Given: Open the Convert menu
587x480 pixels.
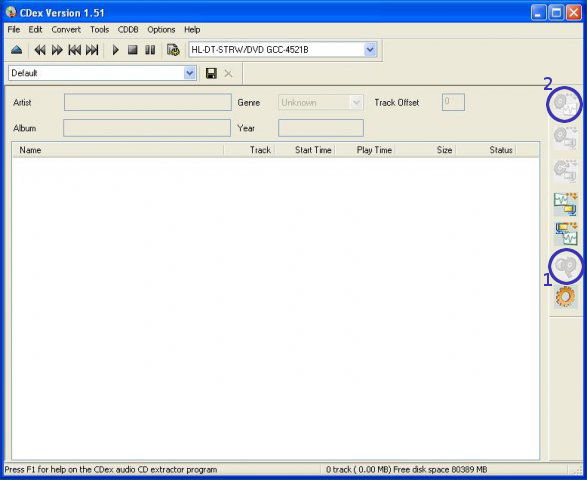Looking at the screenshot, I should 66,30.
